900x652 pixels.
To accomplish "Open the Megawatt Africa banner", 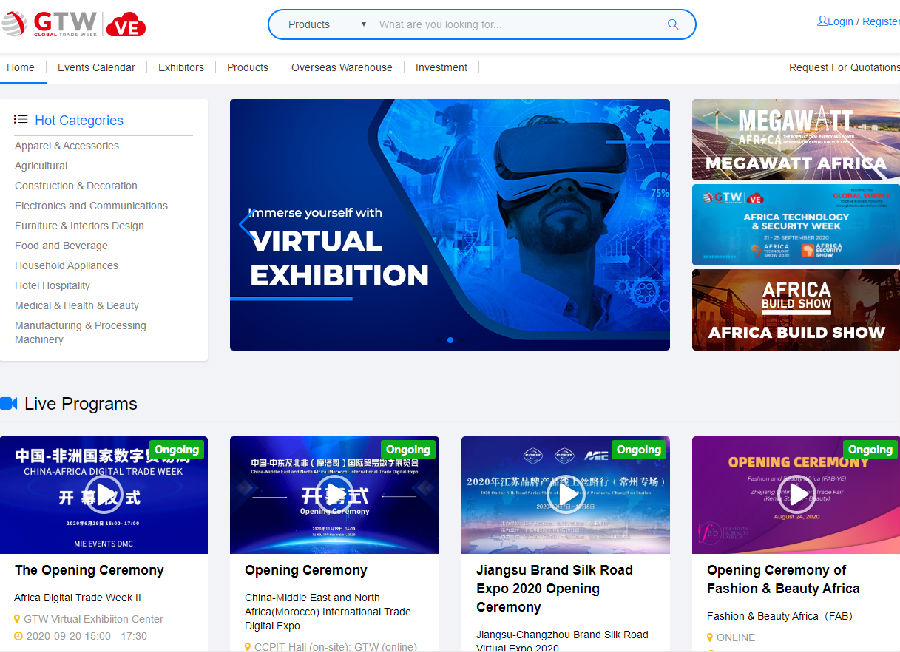I will (x=796, y=139).
